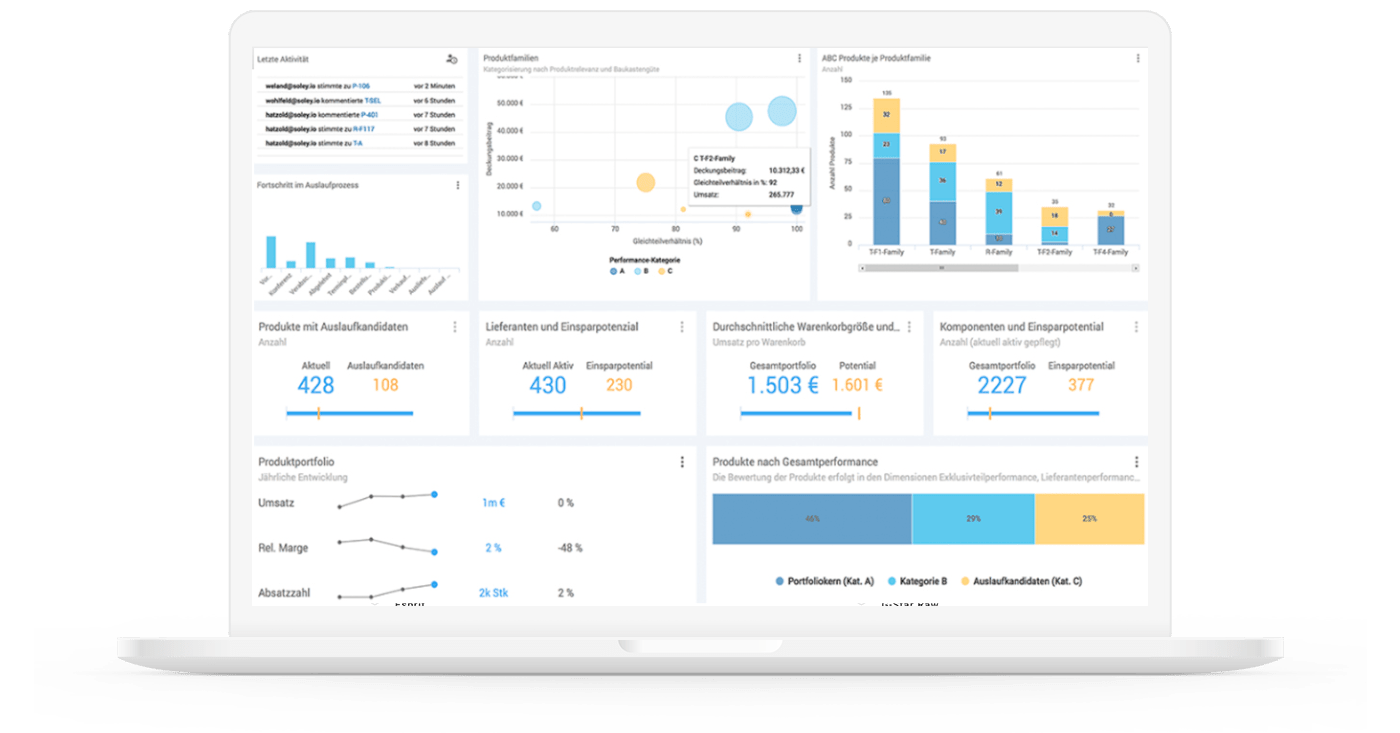1400x733 pixels.
Task: Open the ABC Produkte je Produktfamilie options menu
Action: point(1137,58)
